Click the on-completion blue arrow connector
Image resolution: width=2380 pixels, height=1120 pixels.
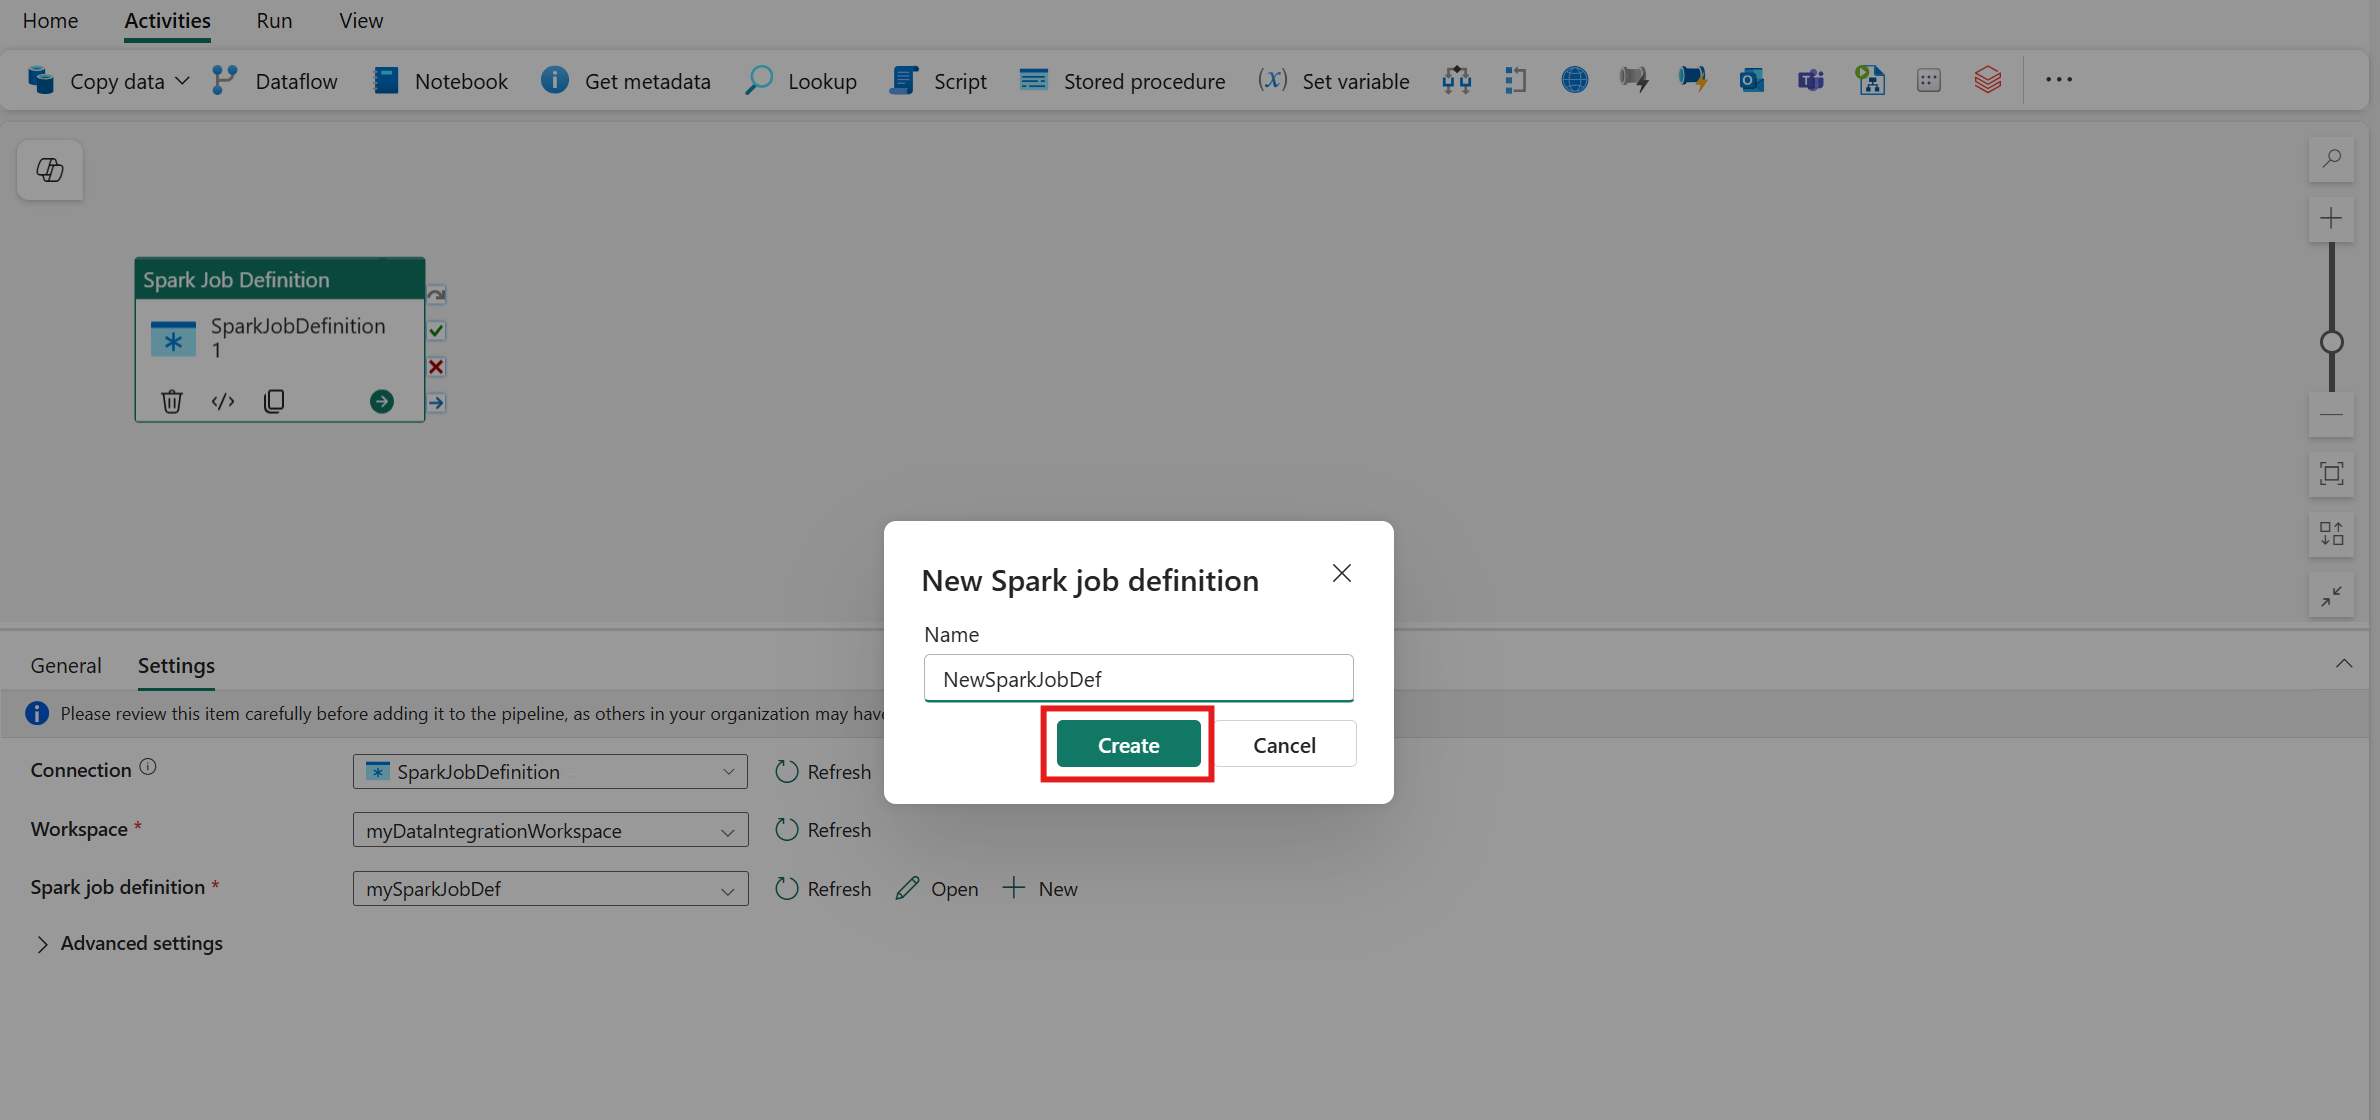point(437,403)
